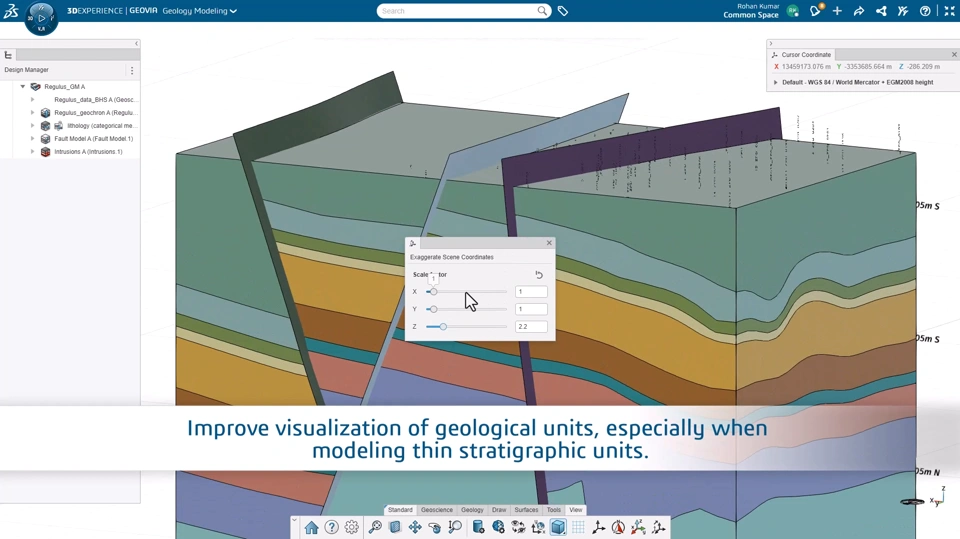Click the globe settings icon
Image resolution: width=960 pixels, height=539 pixels.
point(498,527)
